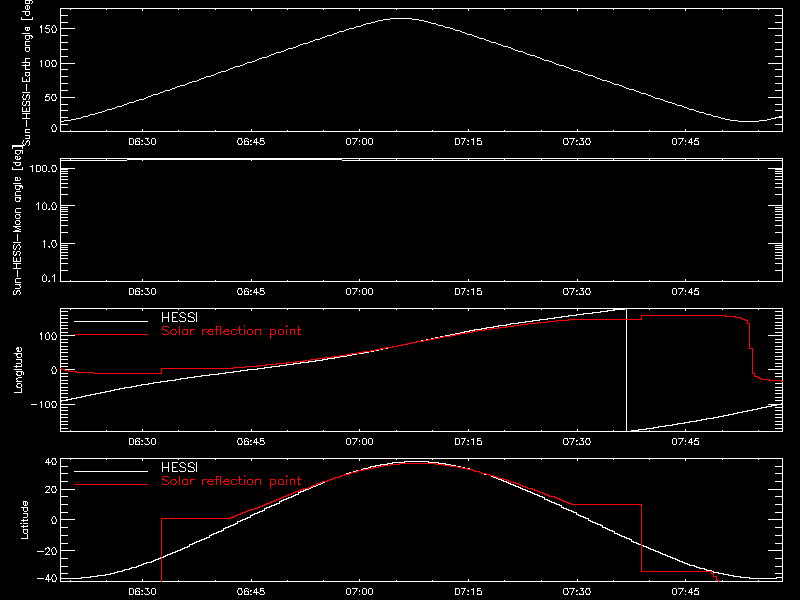This screenshot has height=600, width=800.
Task: Click the 100 tick on Longitude axis
Action: click(48, 336)
